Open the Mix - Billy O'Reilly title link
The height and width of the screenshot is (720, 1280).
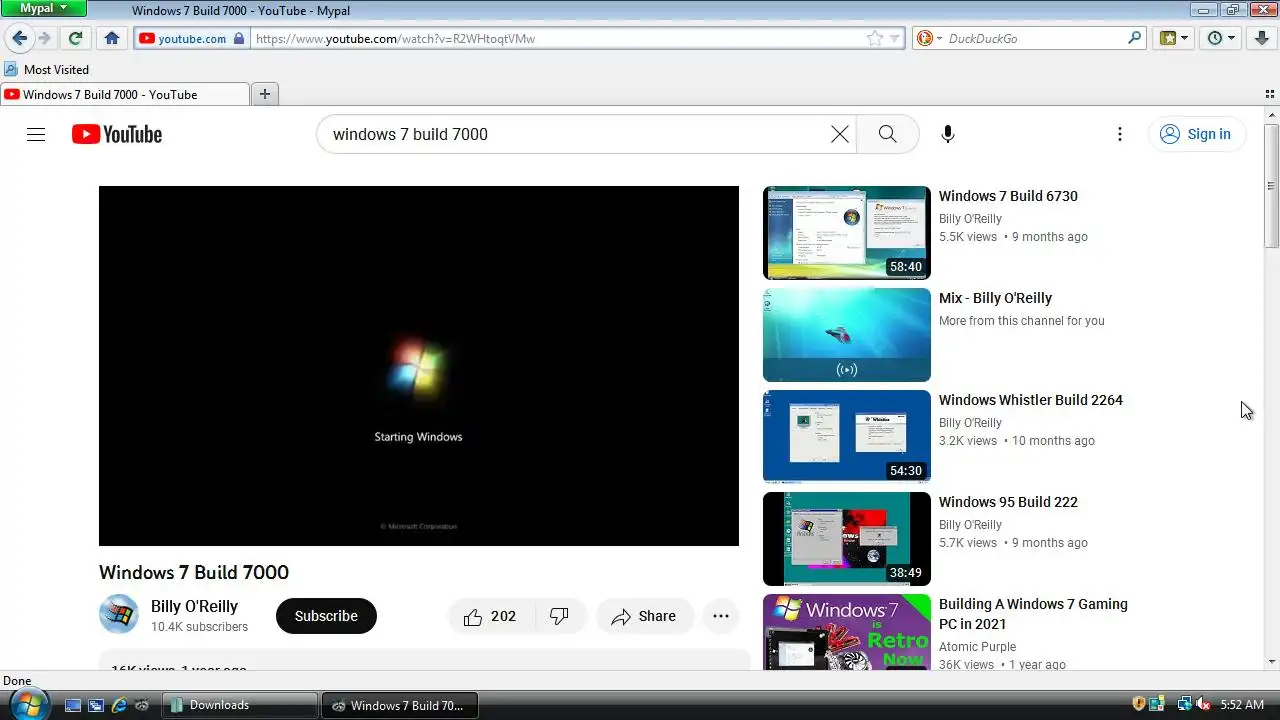995,298
